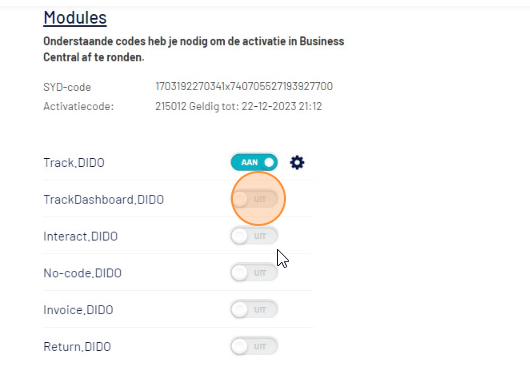Select the Invoice.DIDO label text

click(78, 310)
